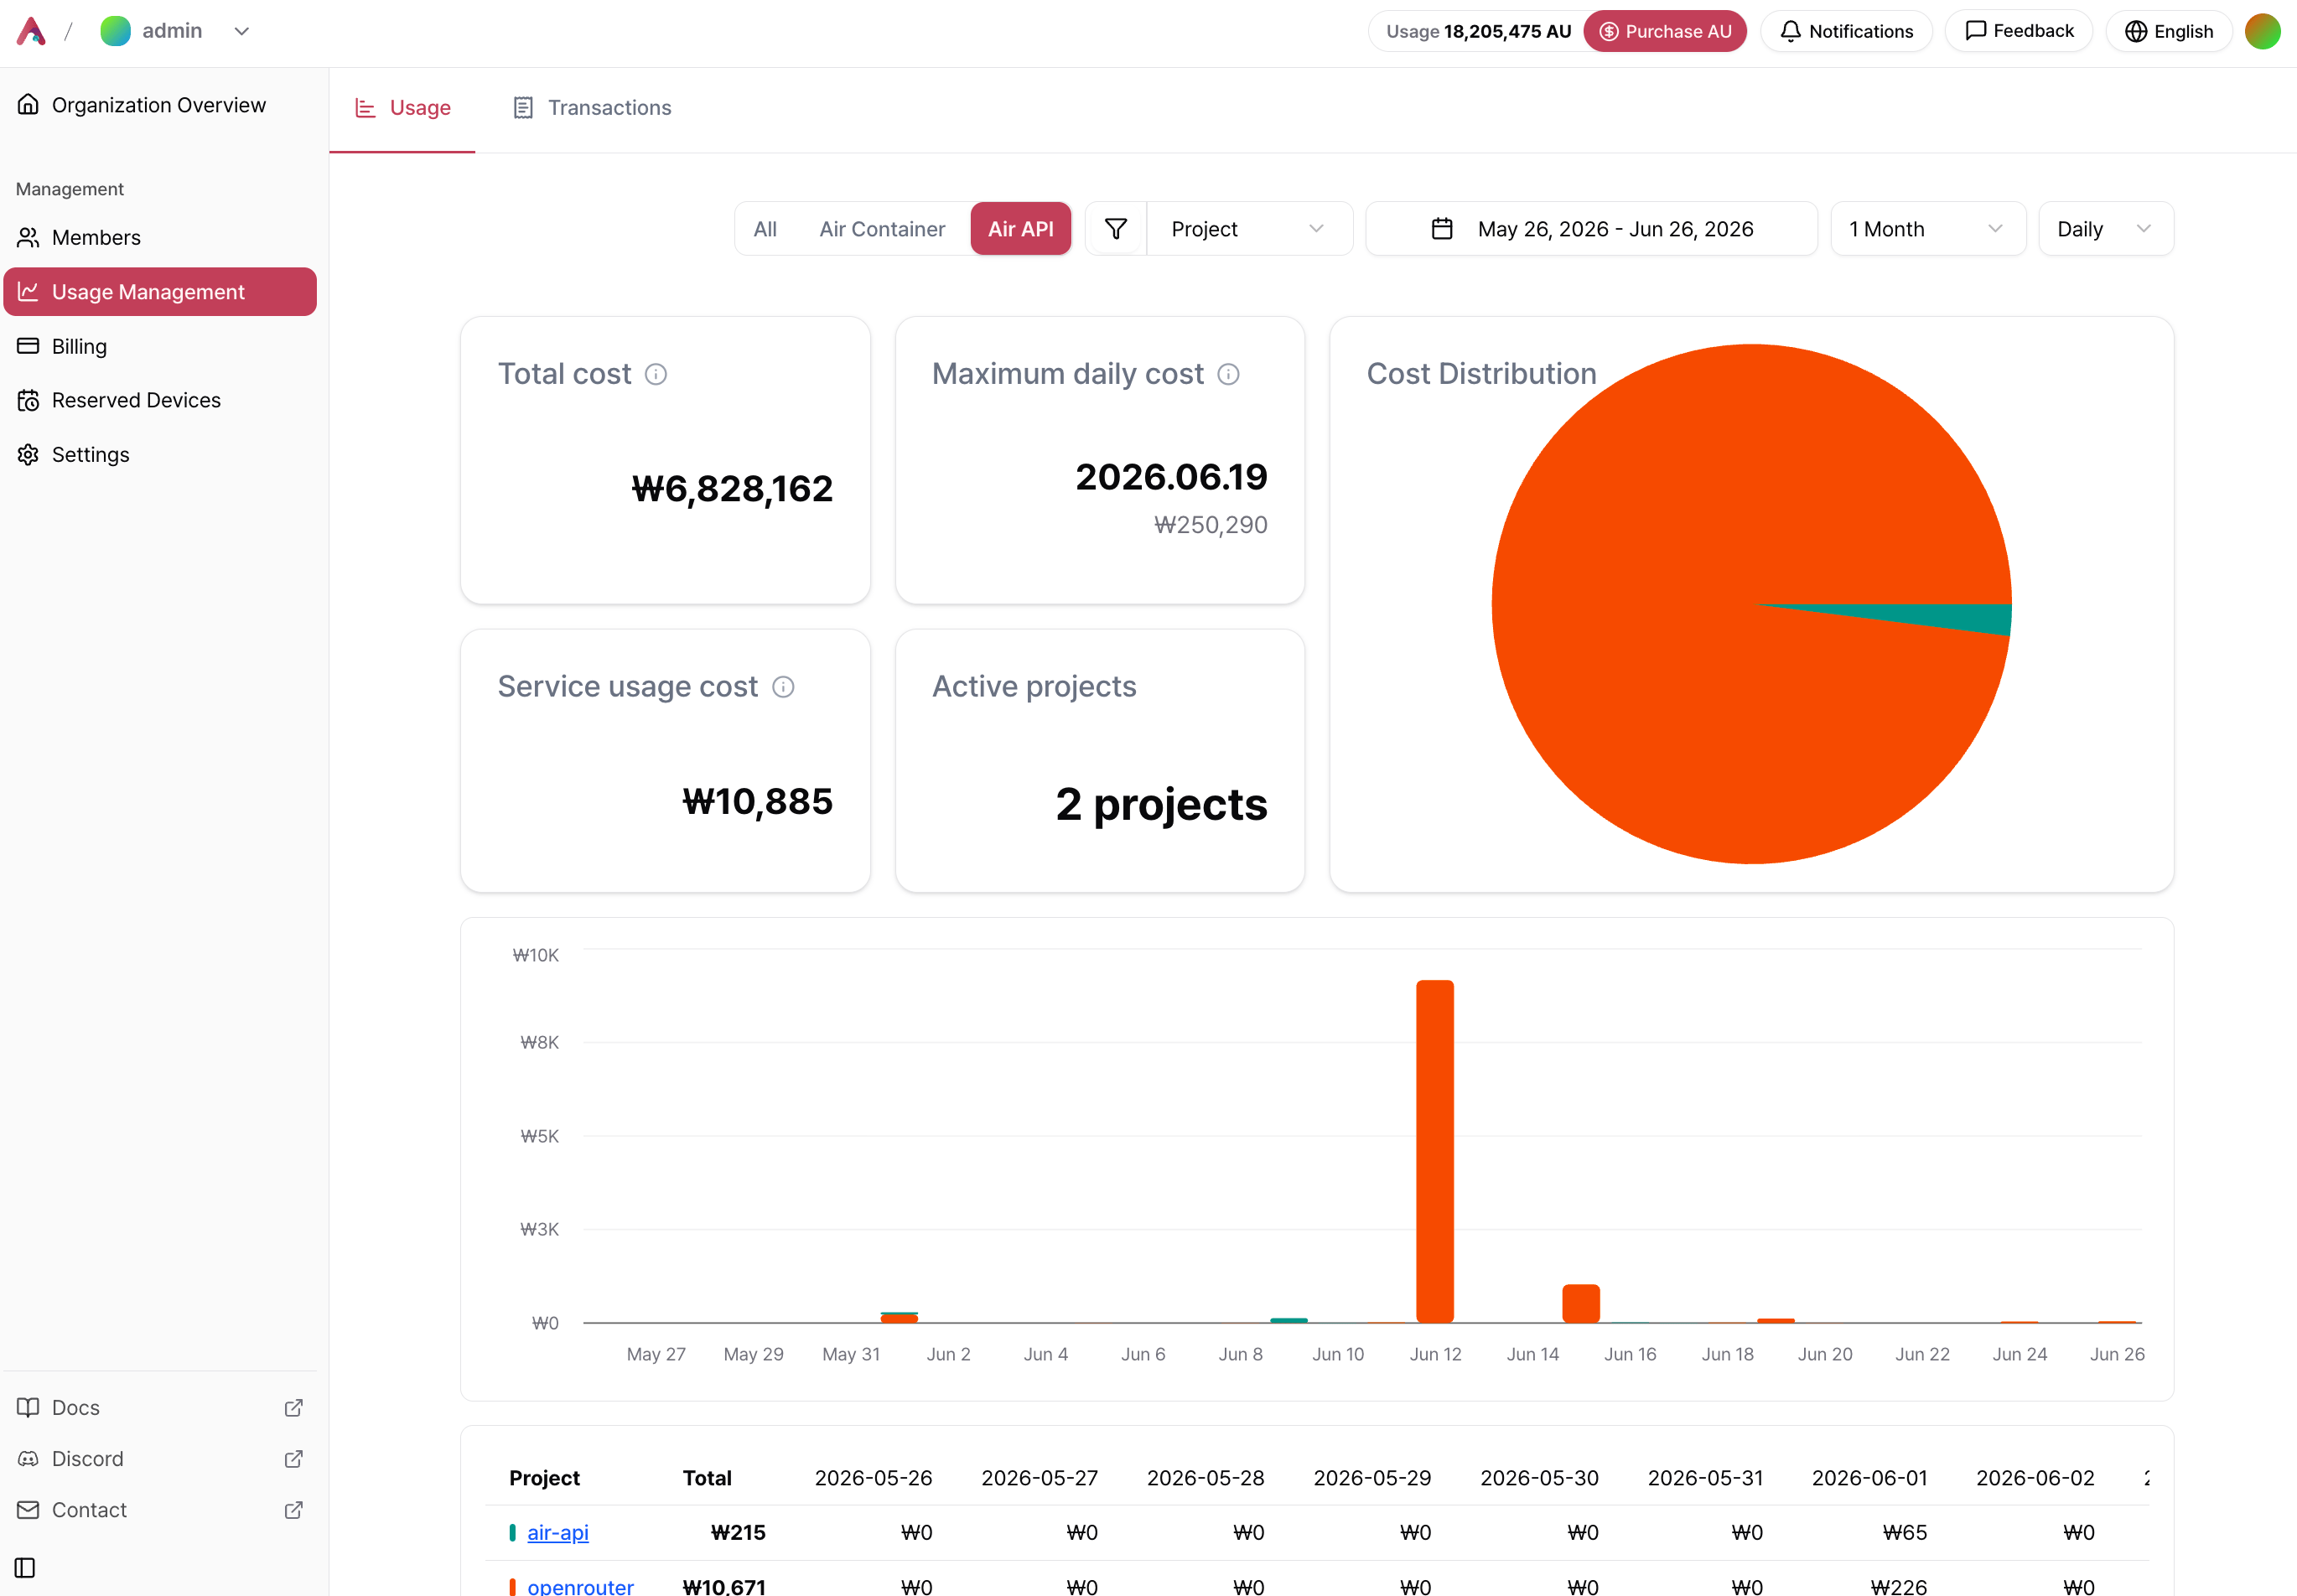Click the tall Jun 12 bar in chart
Viewport: 2297px width, 1596px height.
tap(1435, 1151)
